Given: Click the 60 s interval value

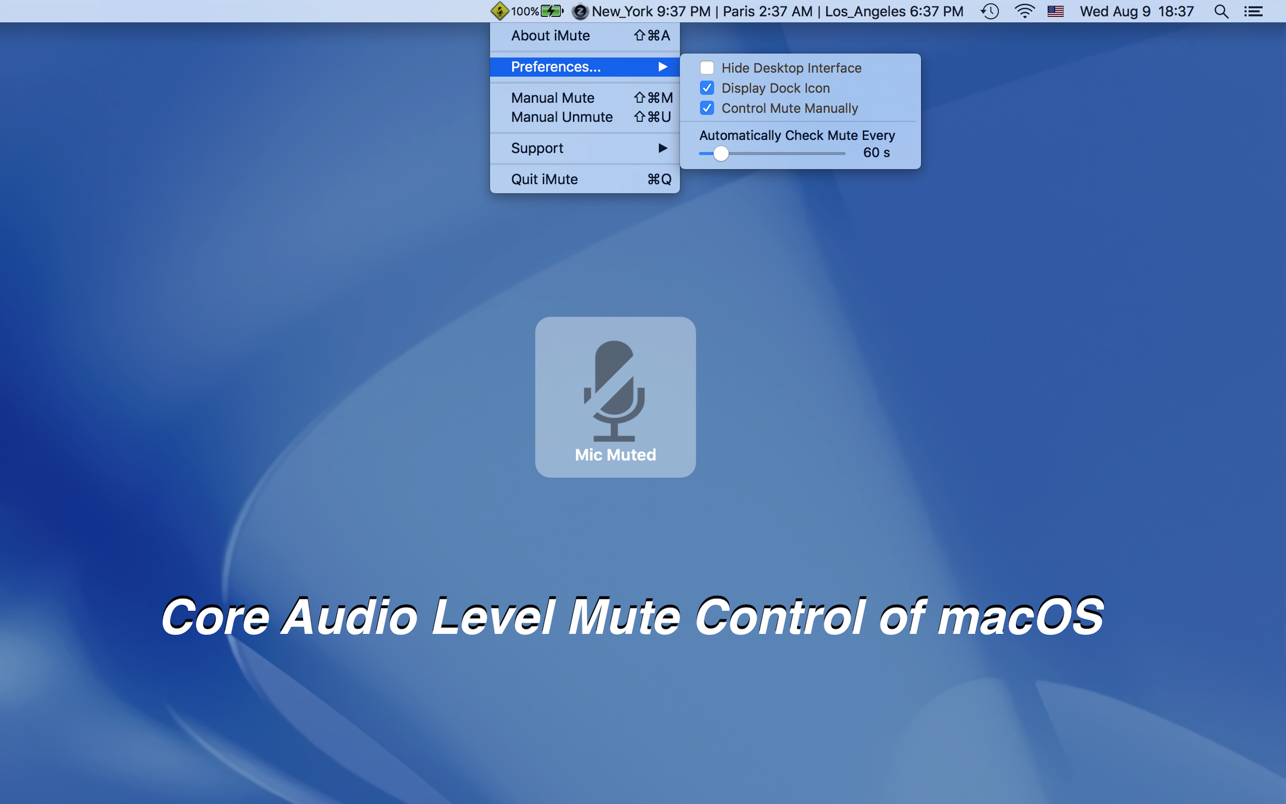Looking at the screenshot, I should 876,153.
